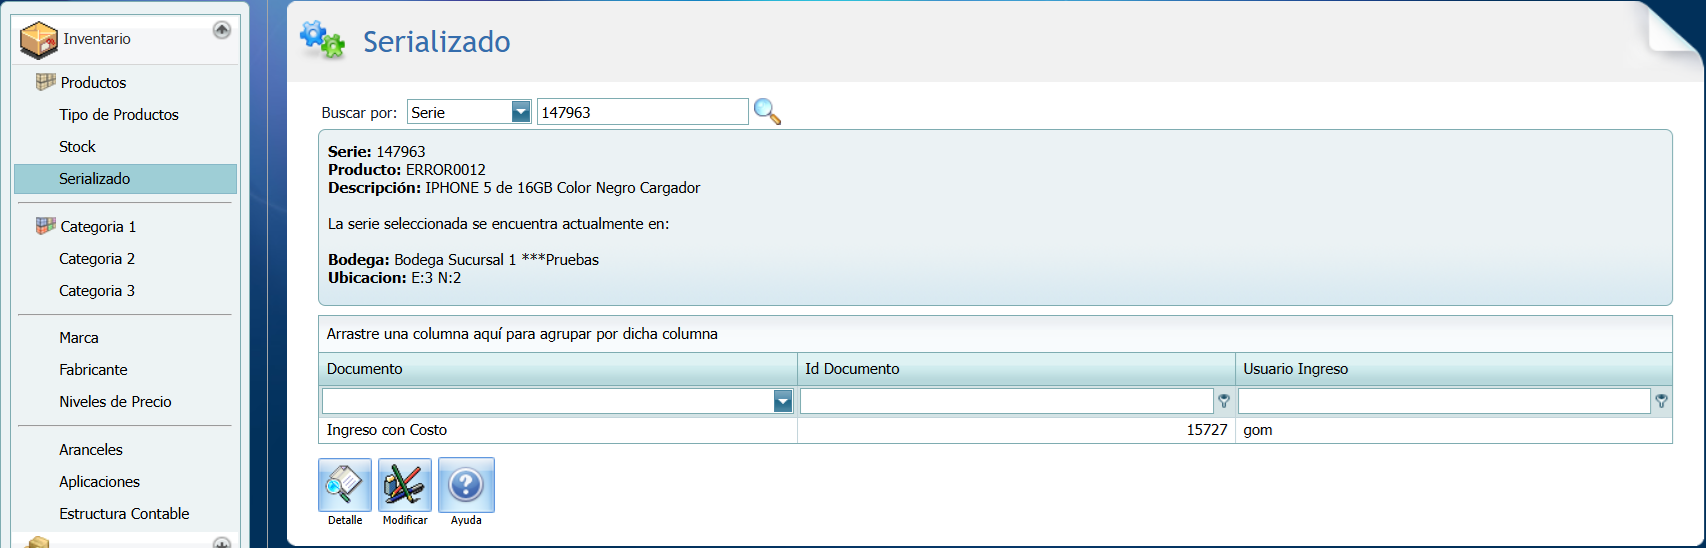Click the Modificar edit tools icon

(x=405, y=485)
